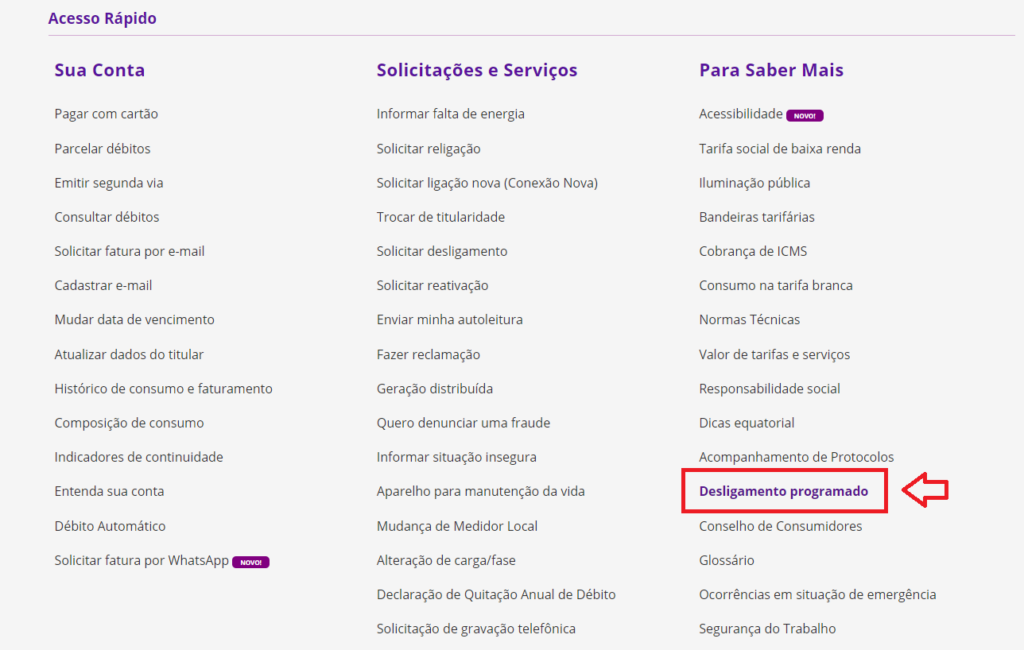
Task: Open Pagar com cartão link
Action: click(x=106, y=114)
